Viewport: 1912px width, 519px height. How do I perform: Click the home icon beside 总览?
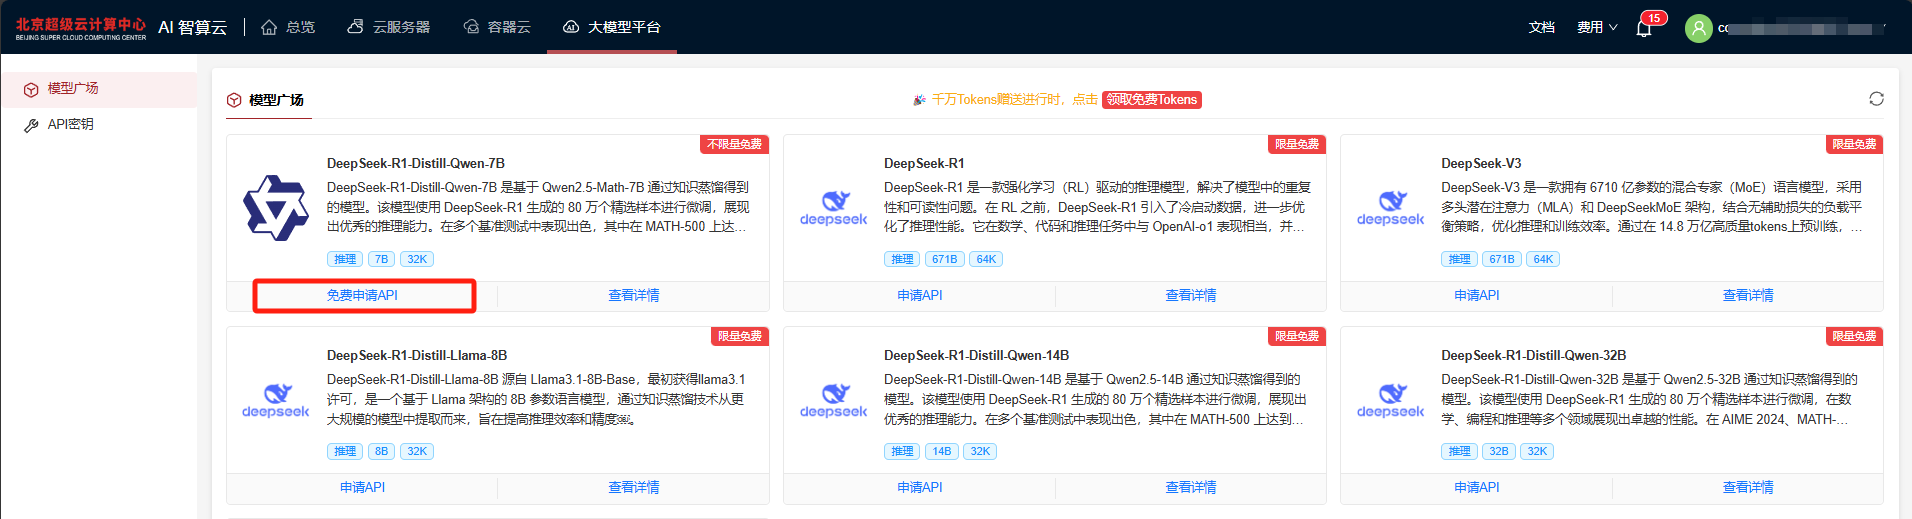coord(269,27)
